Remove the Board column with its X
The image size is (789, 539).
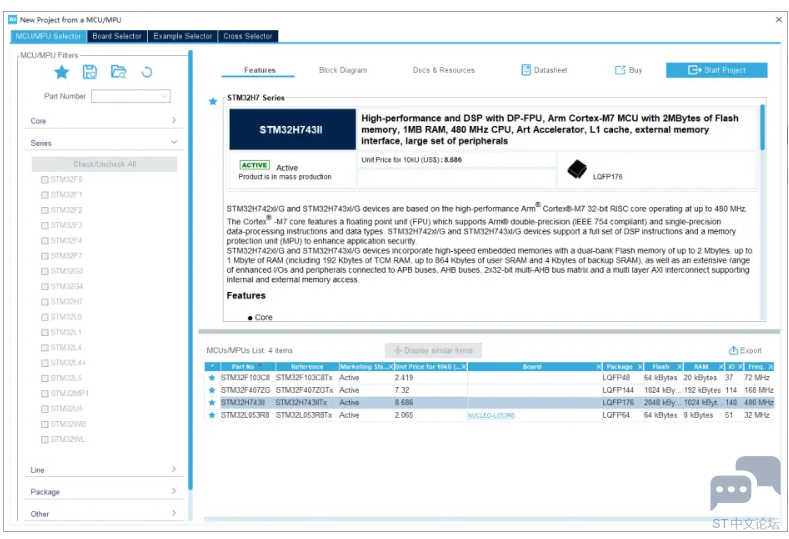pos(598,367)
